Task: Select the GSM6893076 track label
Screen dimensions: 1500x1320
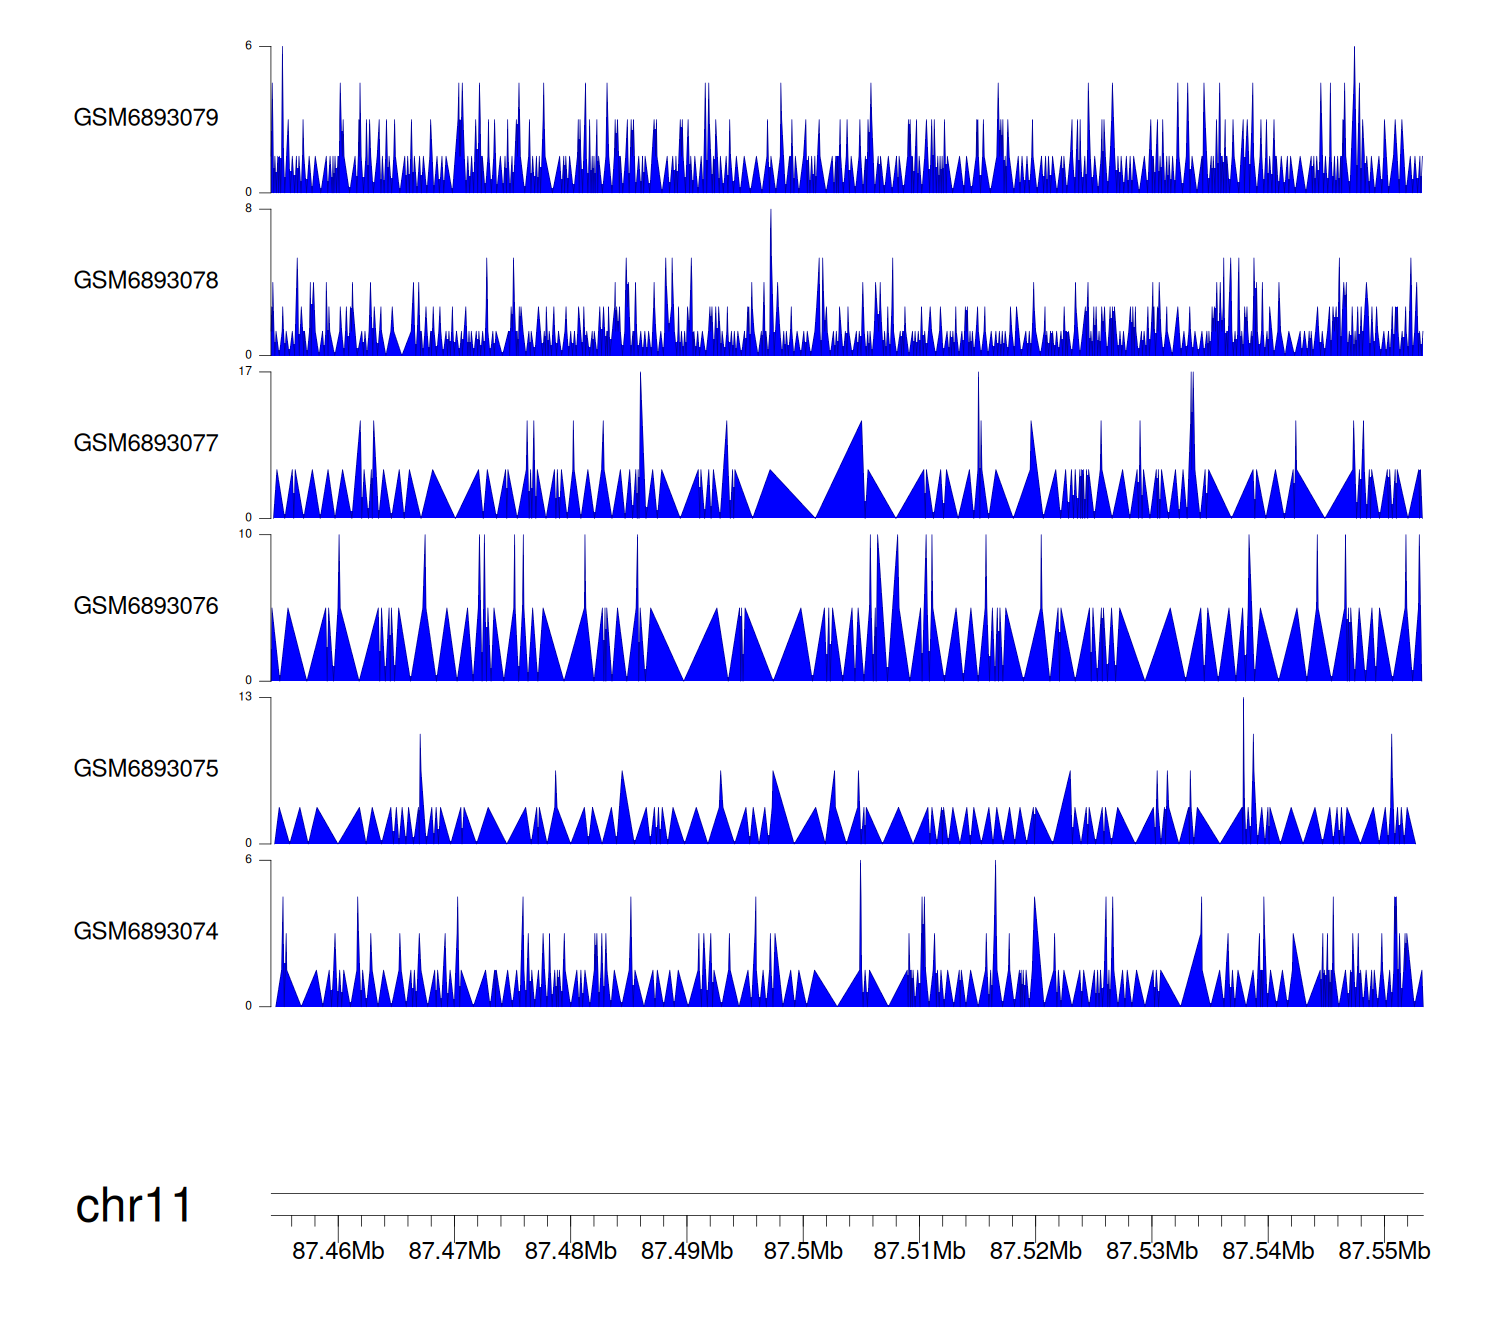Action: [x=146, y=606]
